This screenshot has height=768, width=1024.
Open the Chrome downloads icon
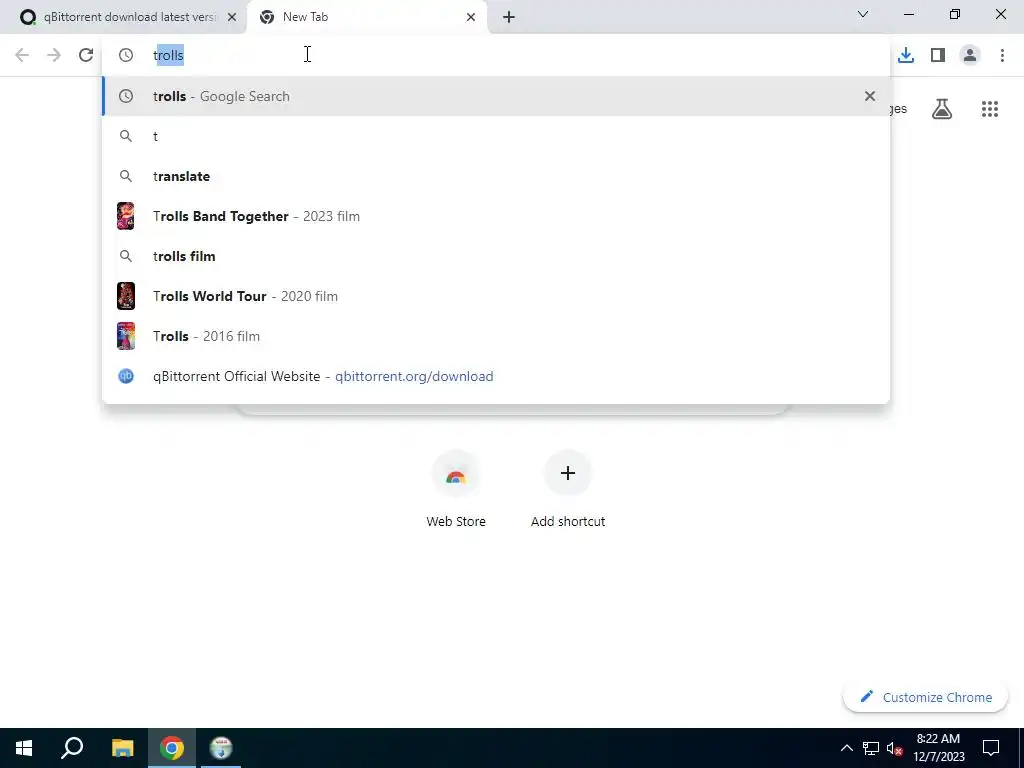pos(906,56)
